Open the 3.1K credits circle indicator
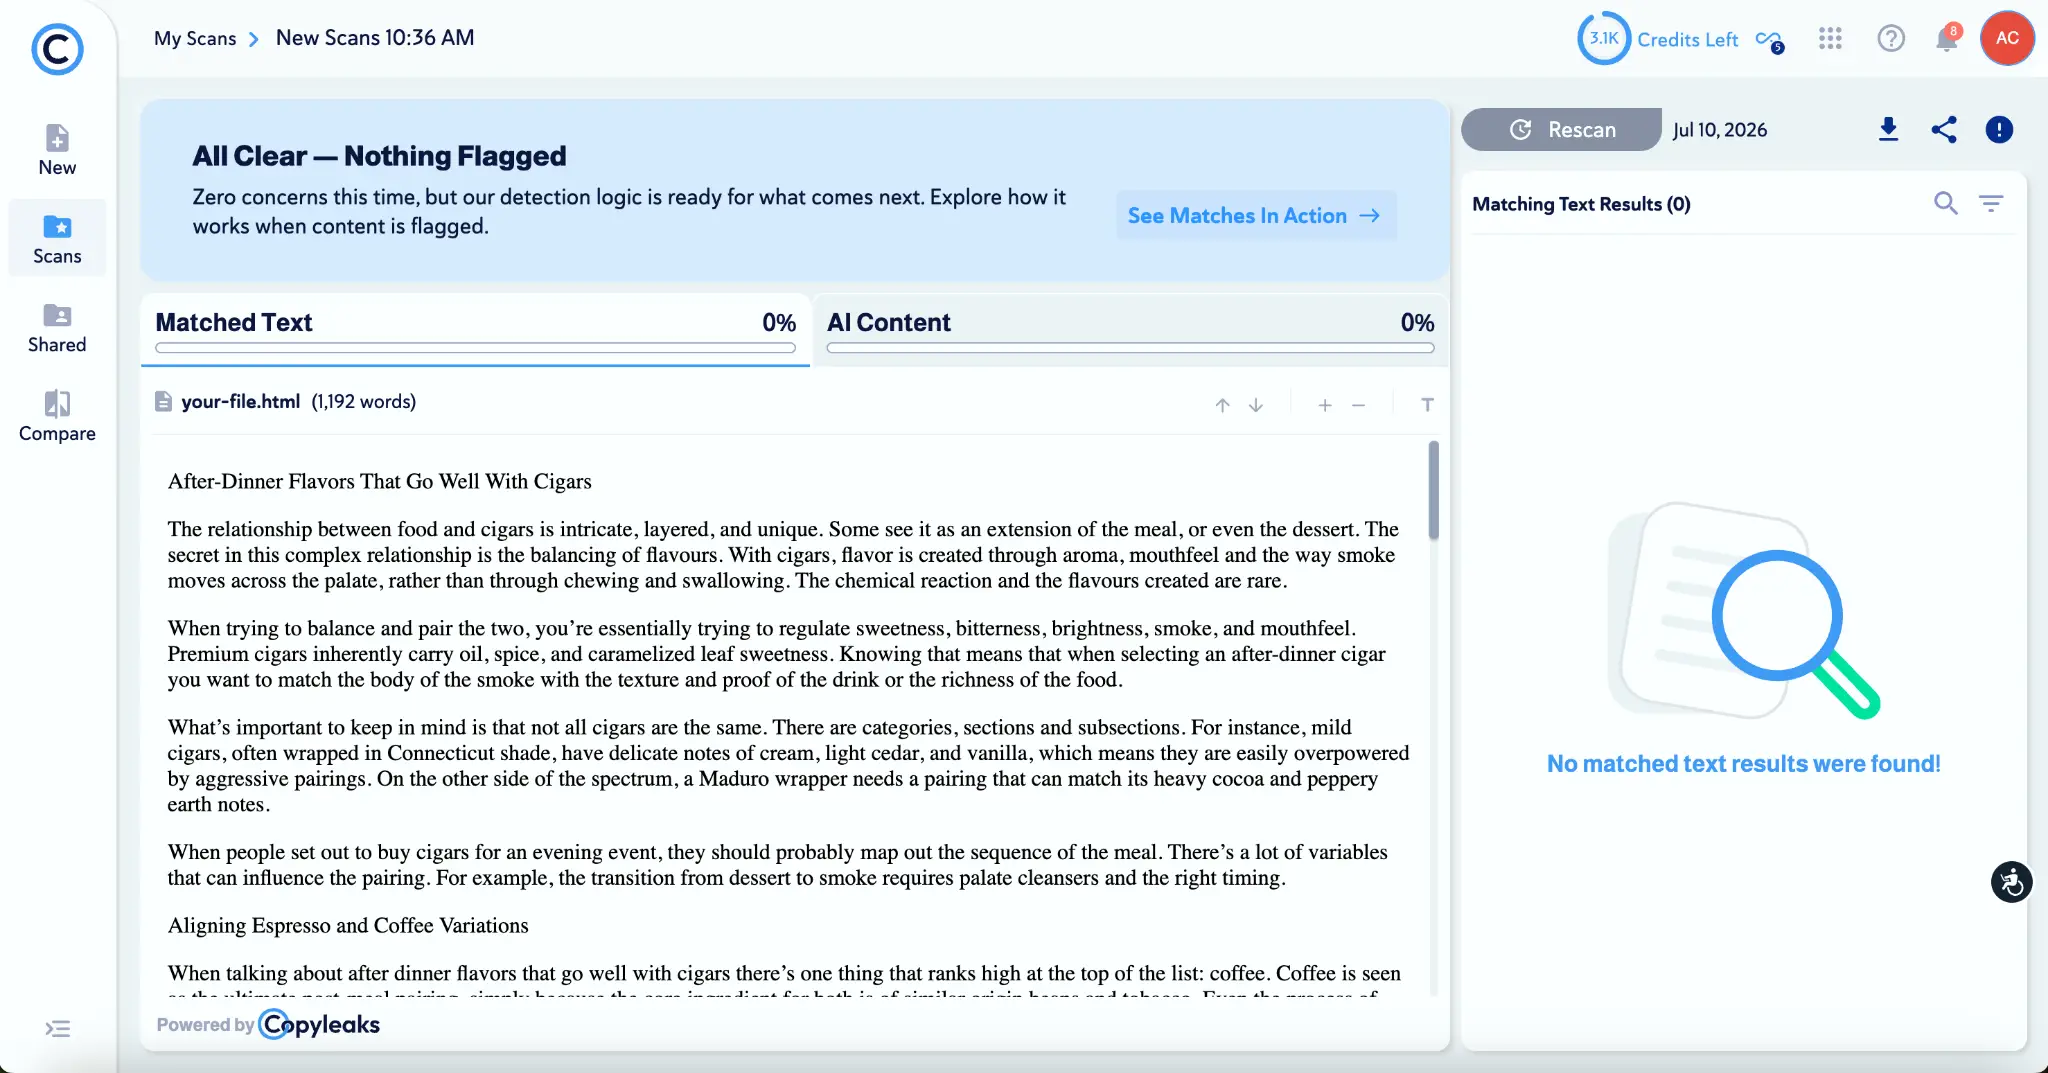 1603,38
